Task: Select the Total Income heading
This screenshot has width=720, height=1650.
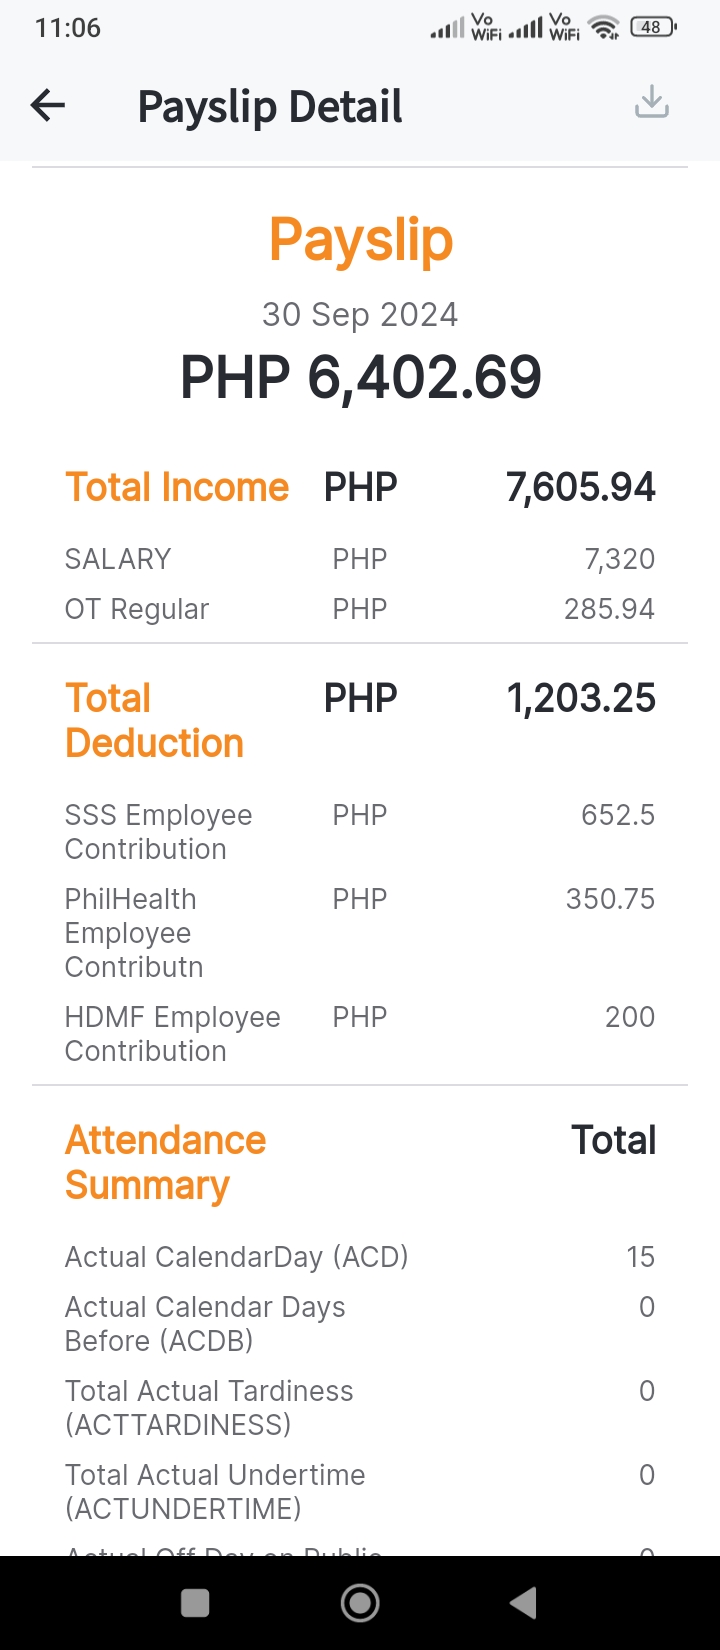Action: 177,488
